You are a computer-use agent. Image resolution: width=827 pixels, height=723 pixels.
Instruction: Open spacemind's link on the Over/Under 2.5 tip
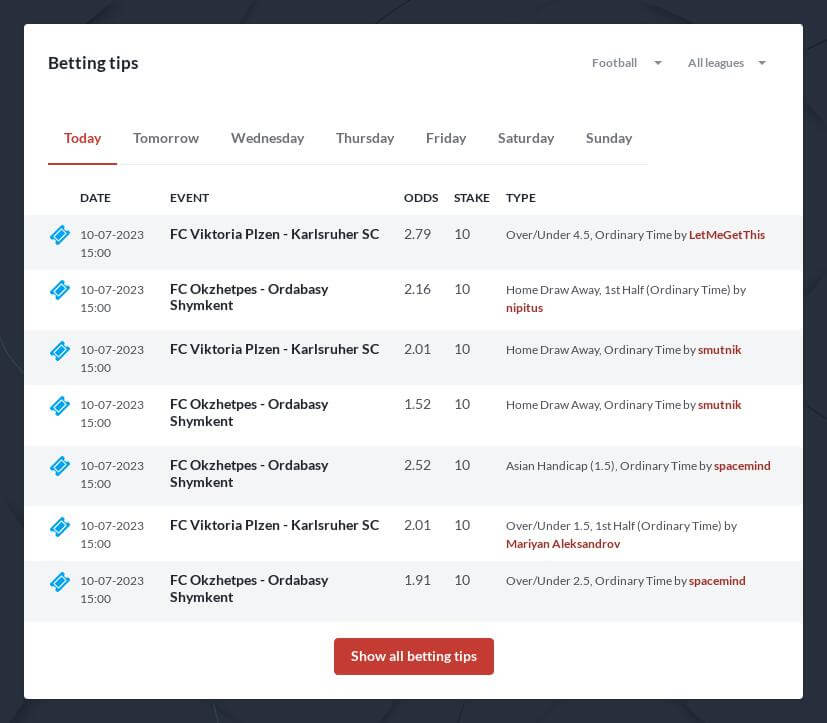pyautogui.click(x=716, y=581)
